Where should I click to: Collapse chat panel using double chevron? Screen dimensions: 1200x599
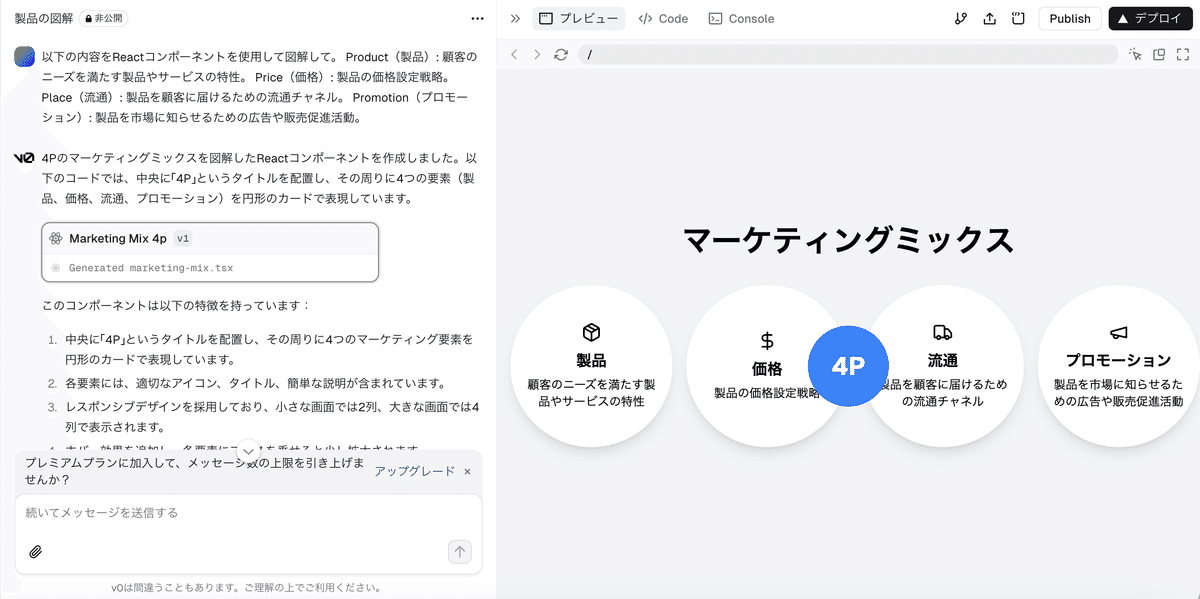515,18
